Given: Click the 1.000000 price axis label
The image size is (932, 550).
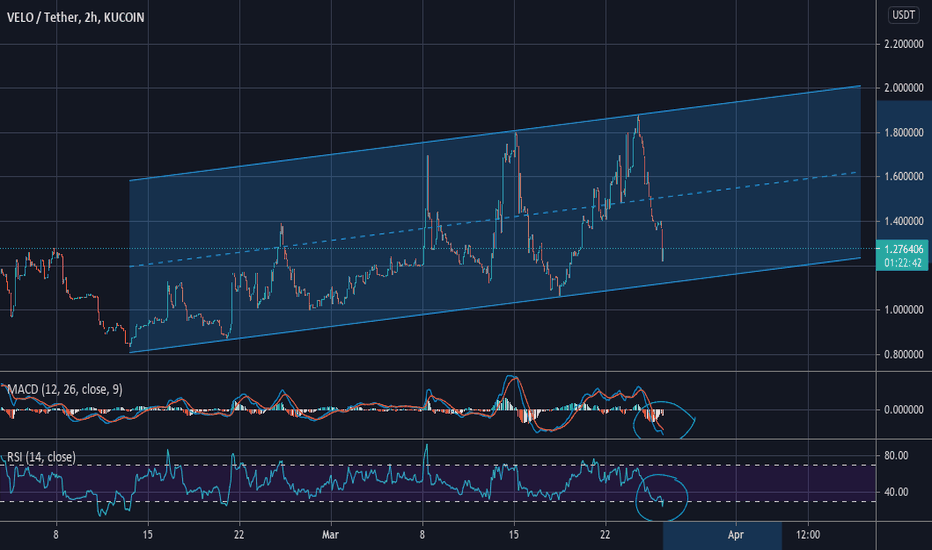Looking at the screenshot, I should [x=903, y=310].
